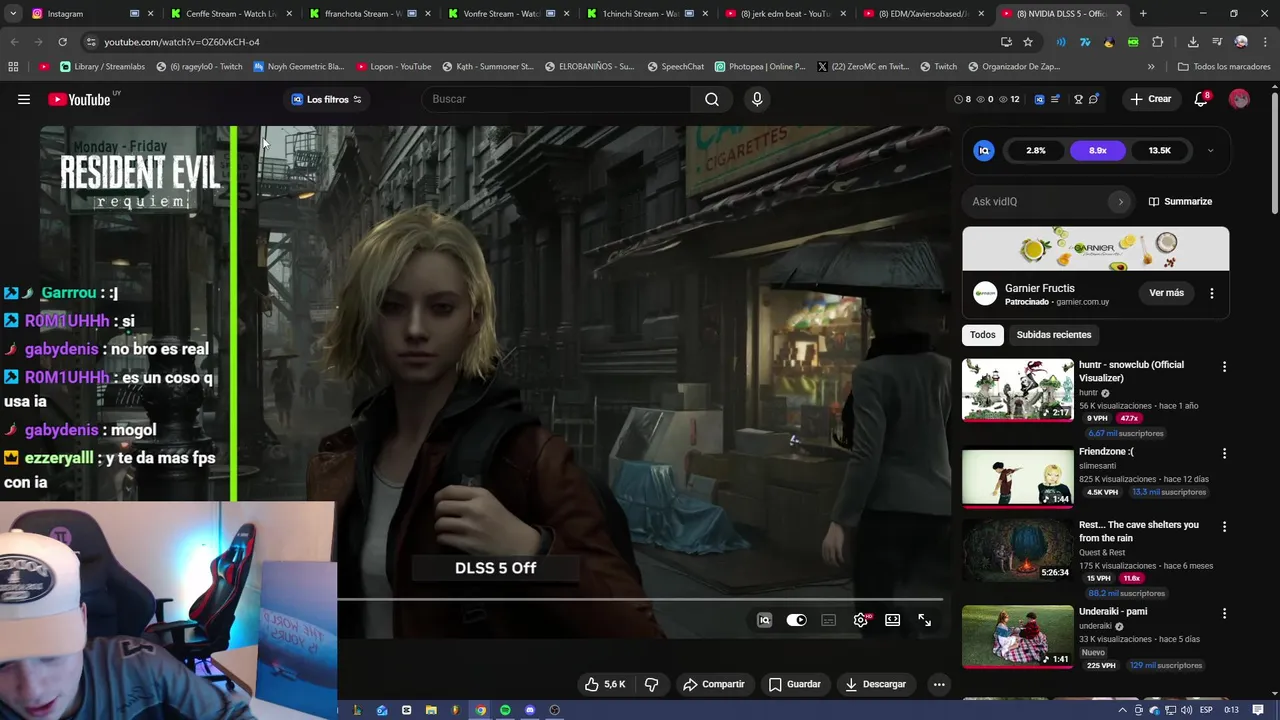
Task: Toggle subtitles captions button in player
Action: pos(828,620)
